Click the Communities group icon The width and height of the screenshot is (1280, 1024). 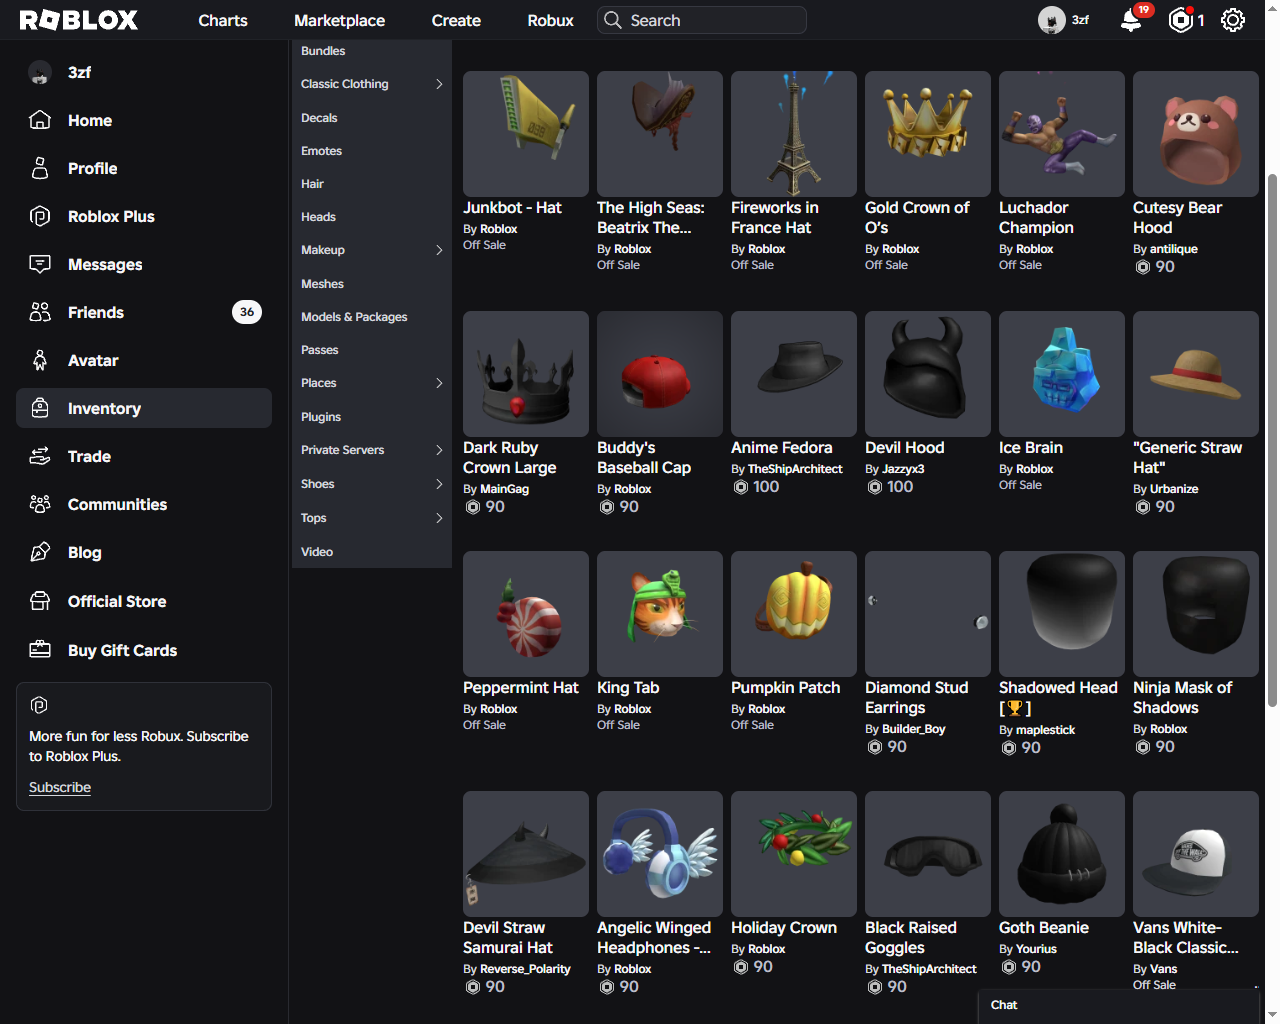point(40,504)
